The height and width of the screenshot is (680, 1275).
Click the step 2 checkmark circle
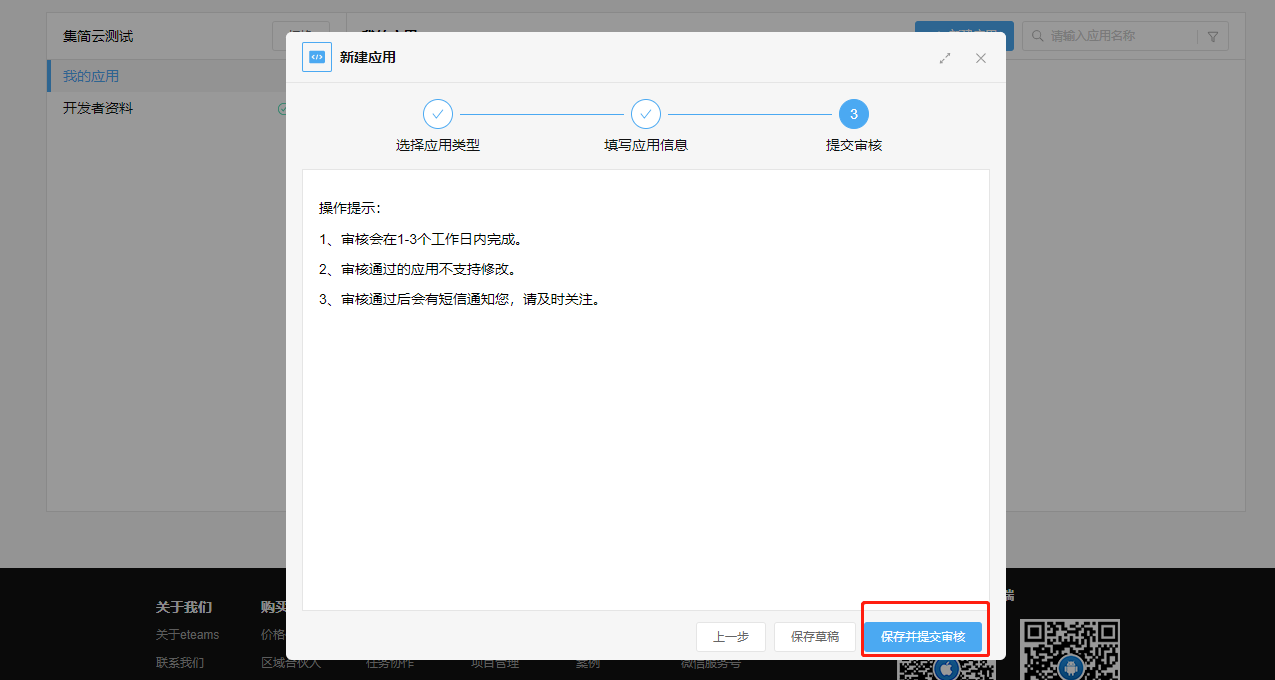pos(646,114)
